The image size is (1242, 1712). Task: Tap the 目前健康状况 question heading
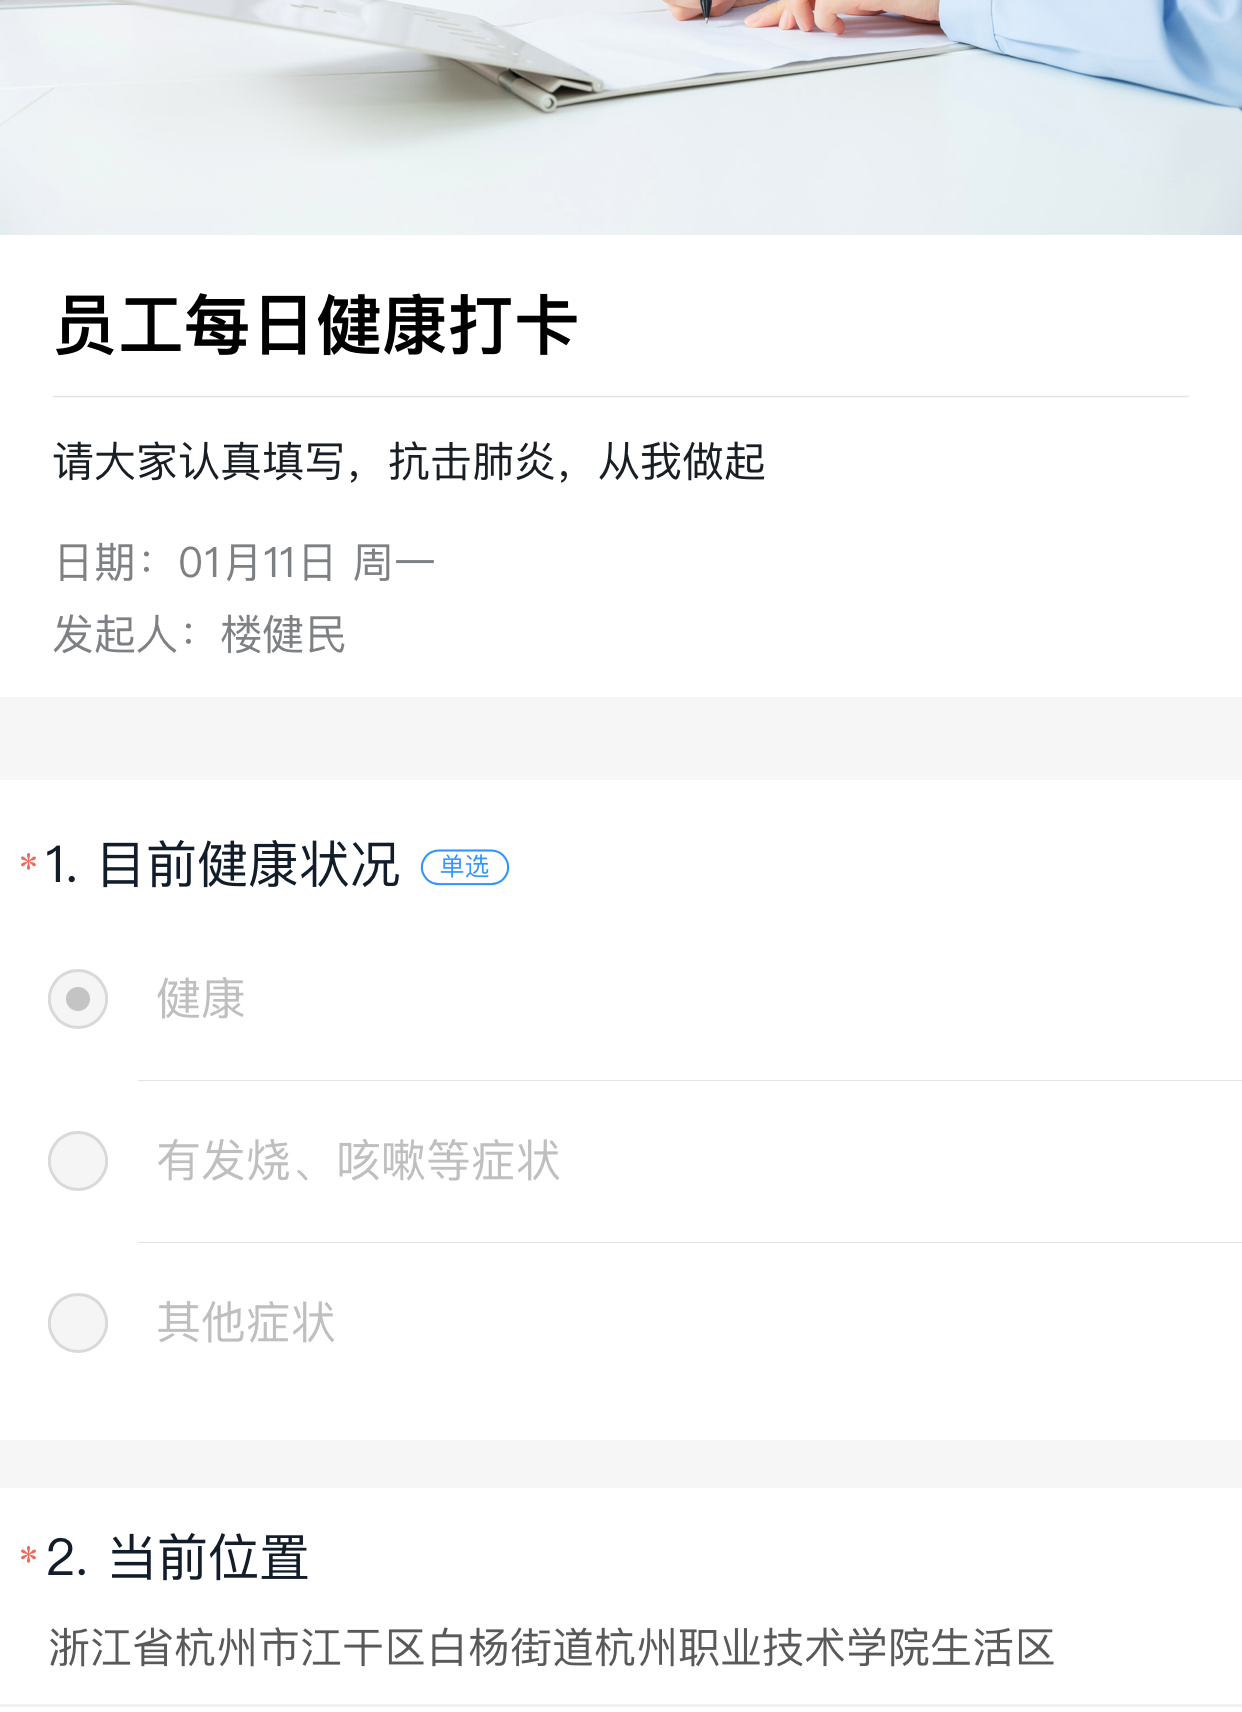click(249, 865)
